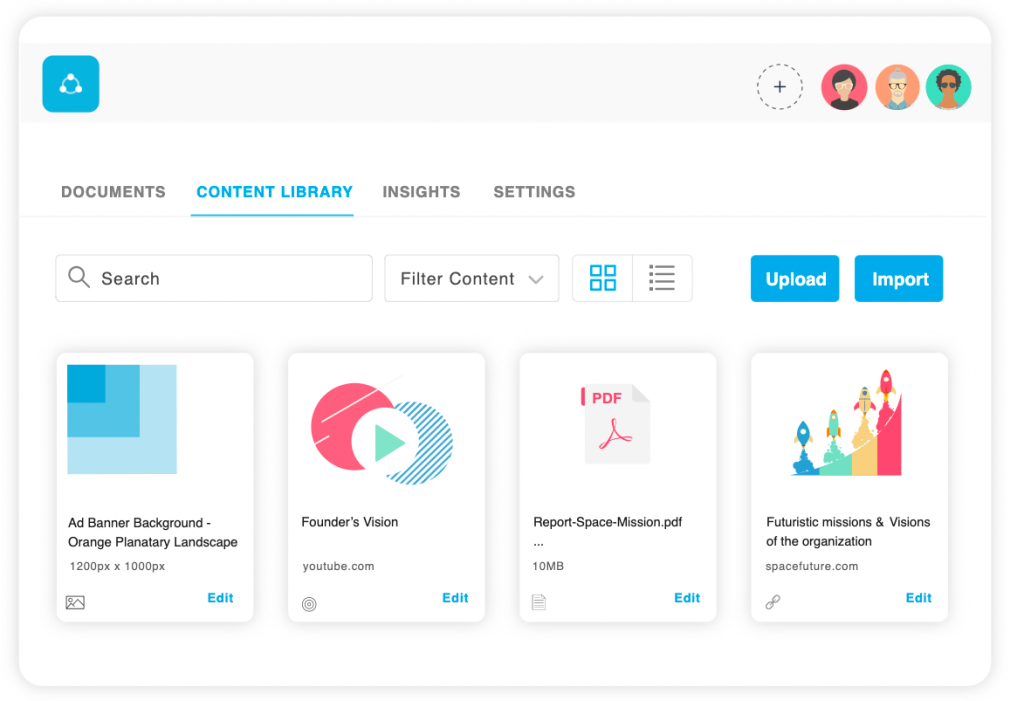Click image type icon on Ad Banner card
Image resolution: width=1024 pixels, height=701 pixels.
point(75,602)
